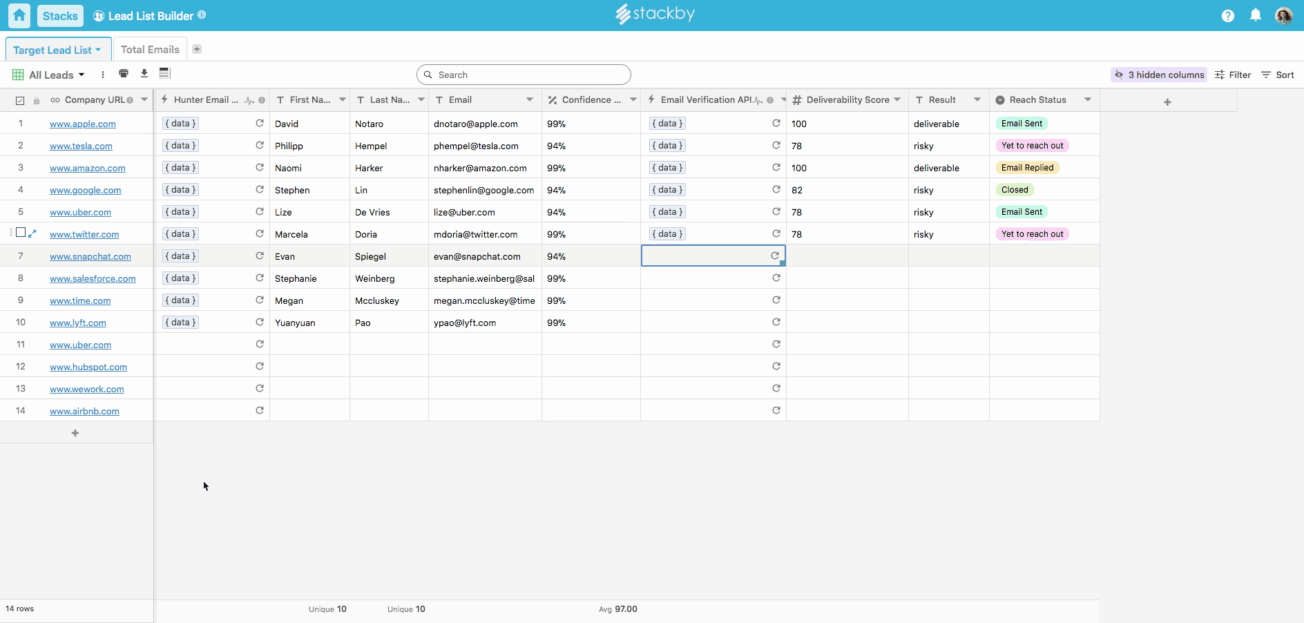Refresh Hunter Email API for hubspot.com row
1304x623 pixels.
pyautogui.click(x=260, y=366)
